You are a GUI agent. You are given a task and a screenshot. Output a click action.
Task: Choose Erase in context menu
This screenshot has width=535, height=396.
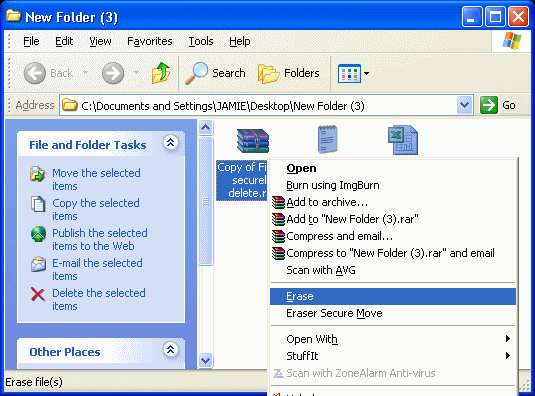pyautogui.click(x=393, y=296)
